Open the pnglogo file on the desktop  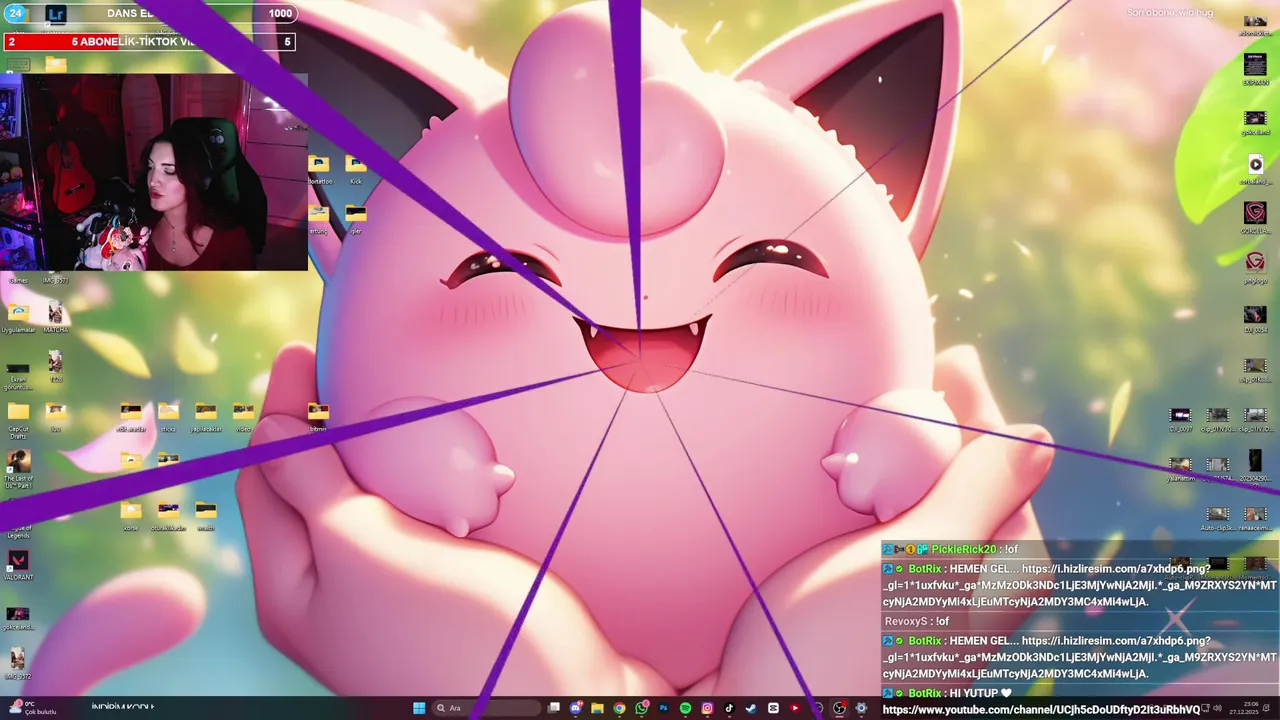pyautogui.click(x=1255, y=267)
